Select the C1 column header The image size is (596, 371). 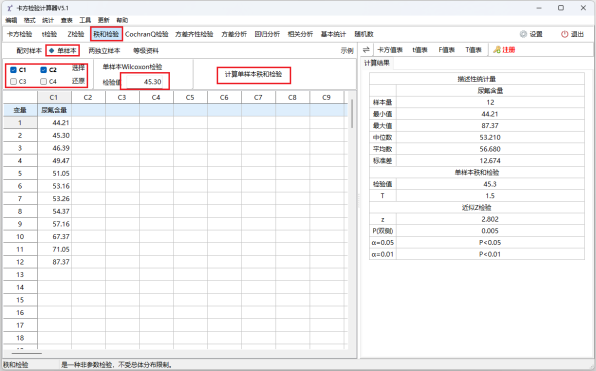coord(54,97)
